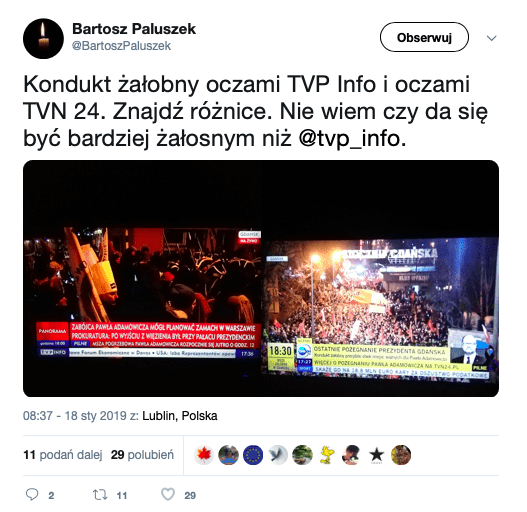Enlarge the attached TV screens photo

pos(261,278)
